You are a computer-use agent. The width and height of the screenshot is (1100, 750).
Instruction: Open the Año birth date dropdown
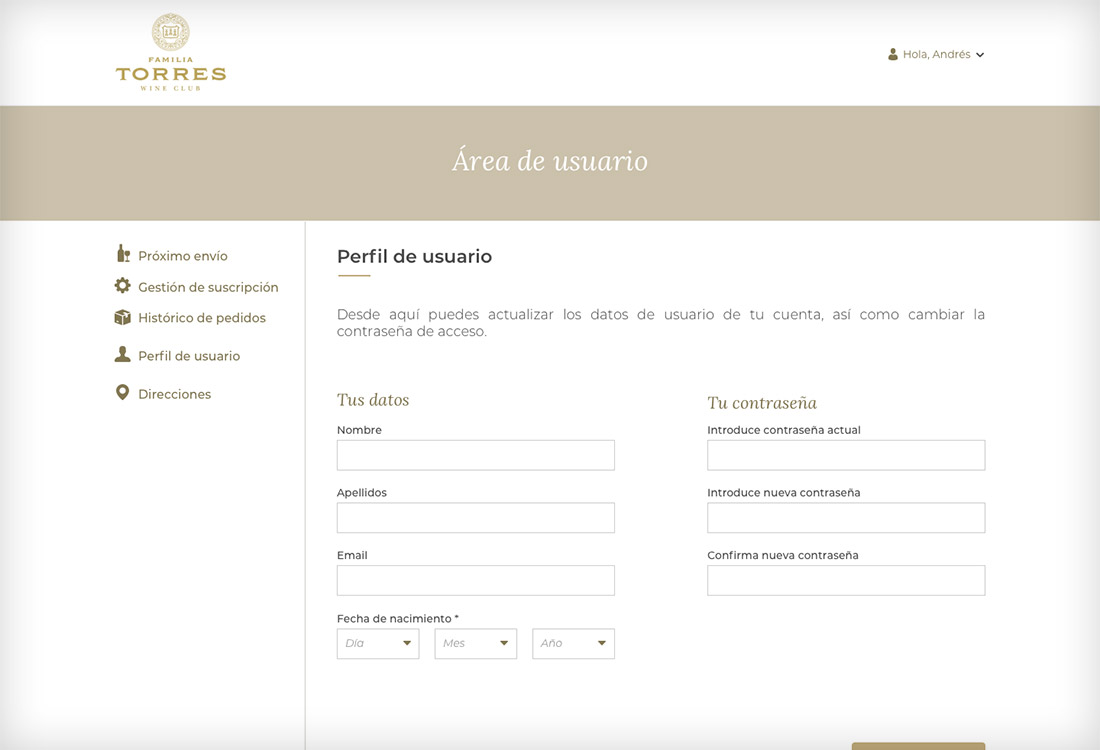[x=573, y=643]
